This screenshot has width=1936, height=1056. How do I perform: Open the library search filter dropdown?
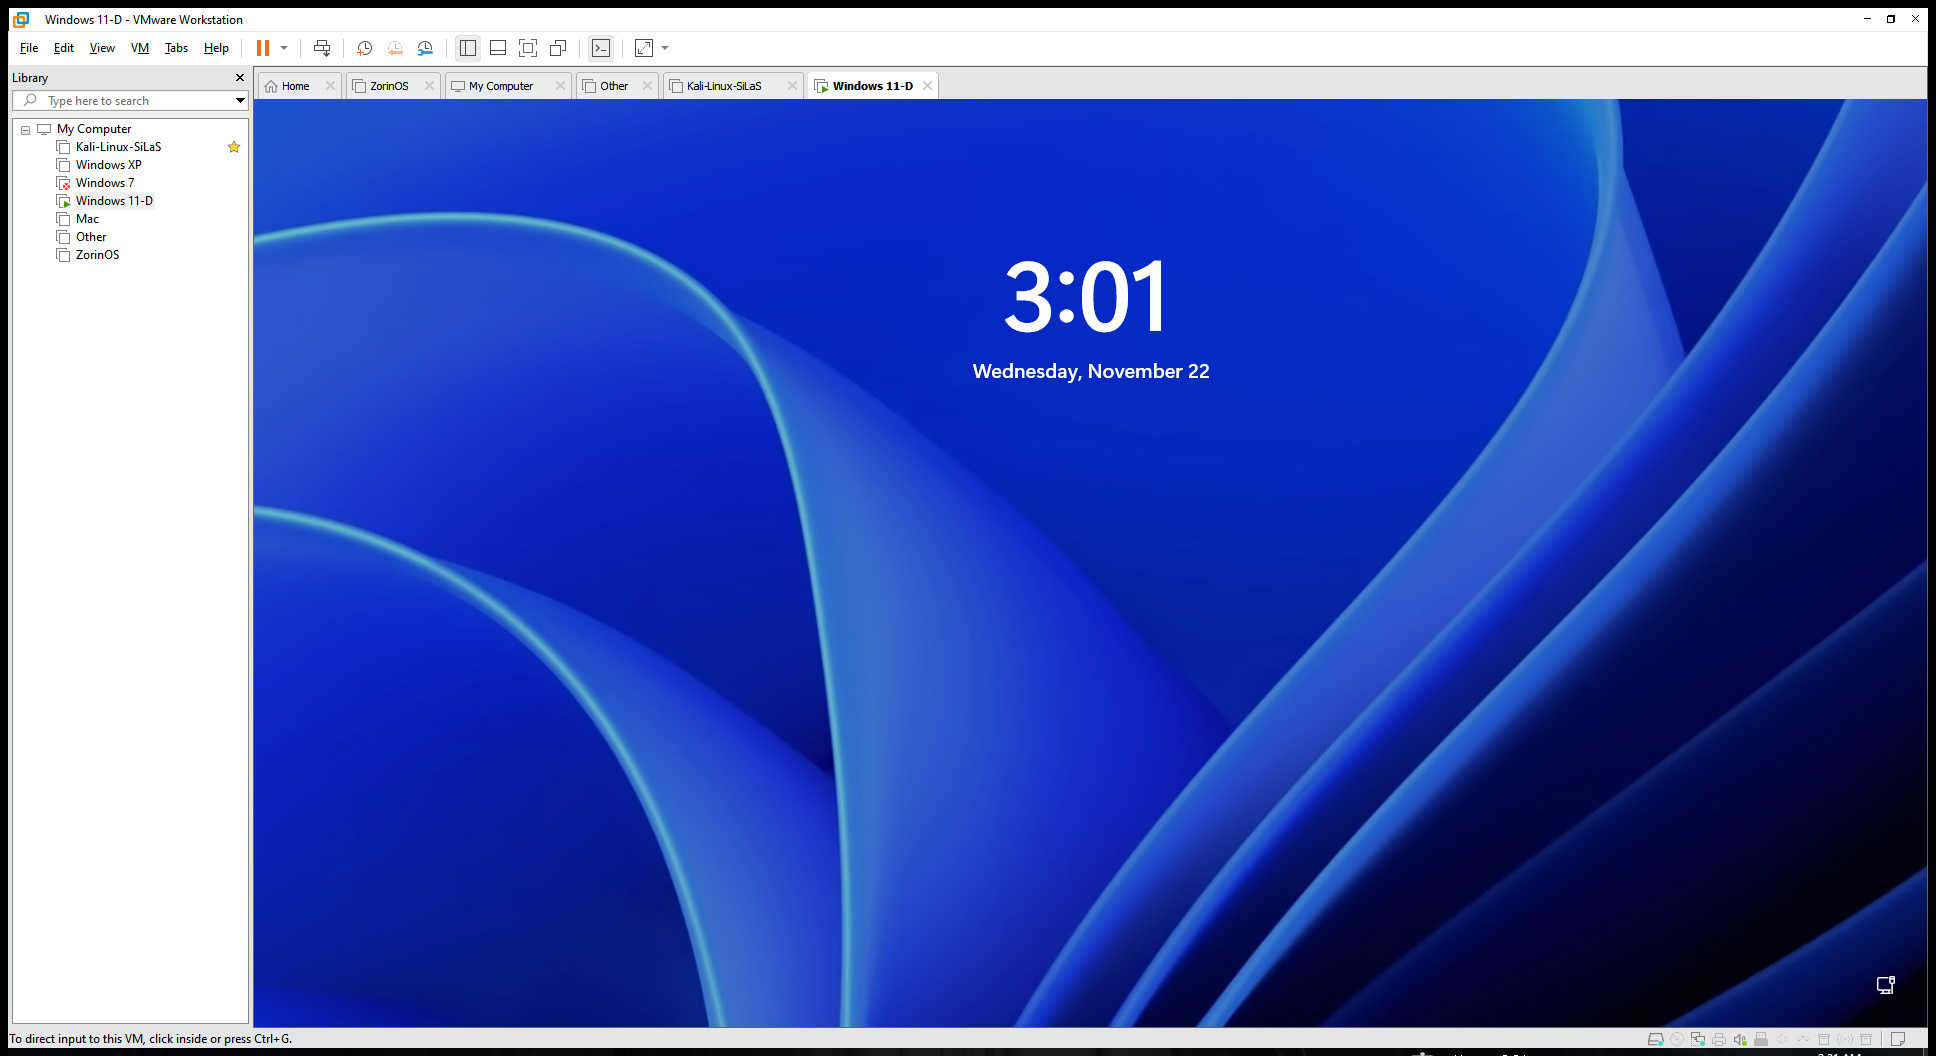[240, 100]
